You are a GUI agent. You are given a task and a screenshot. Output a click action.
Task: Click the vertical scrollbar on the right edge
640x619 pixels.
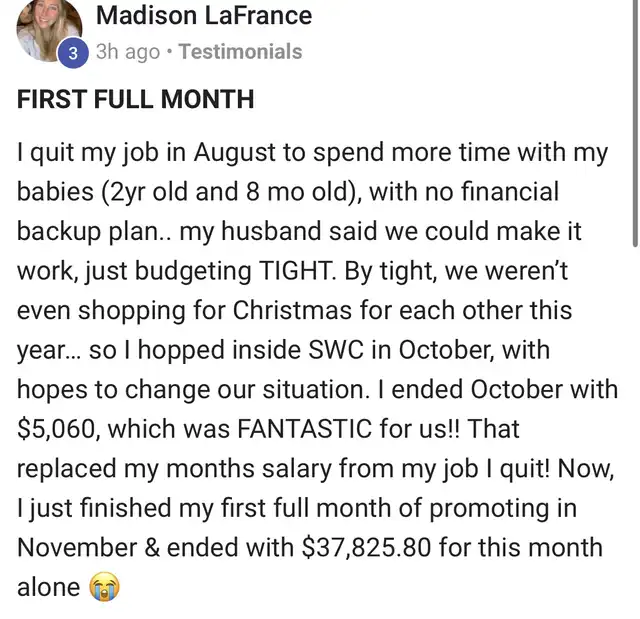tap(635, 122)
